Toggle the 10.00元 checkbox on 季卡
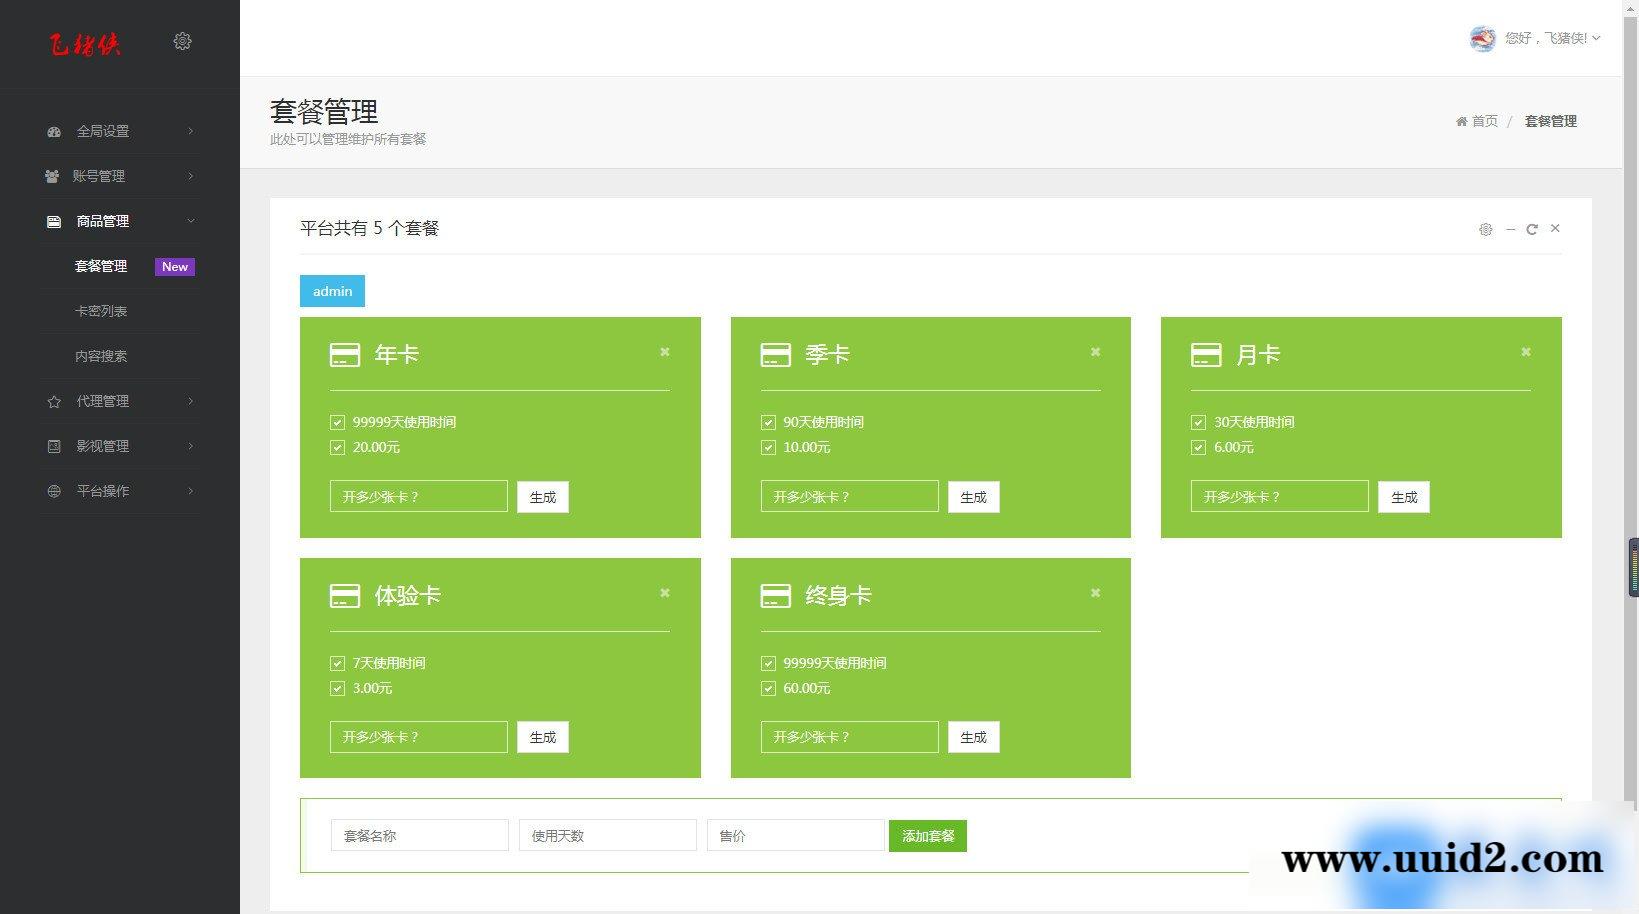1639x914 pixels. pos(768,447)
